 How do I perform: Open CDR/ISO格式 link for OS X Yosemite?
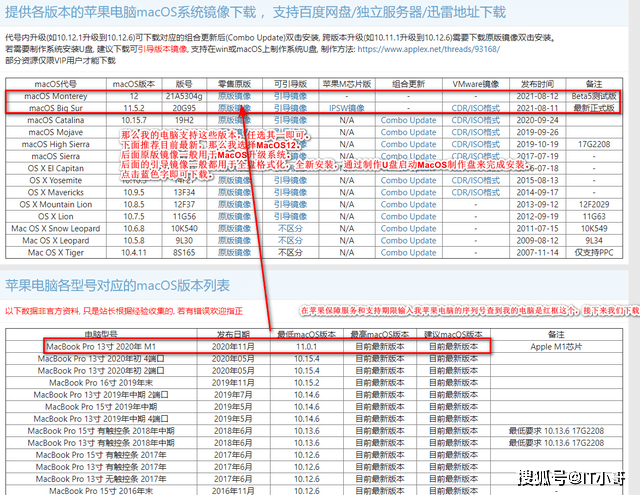[x=476, y=180]
